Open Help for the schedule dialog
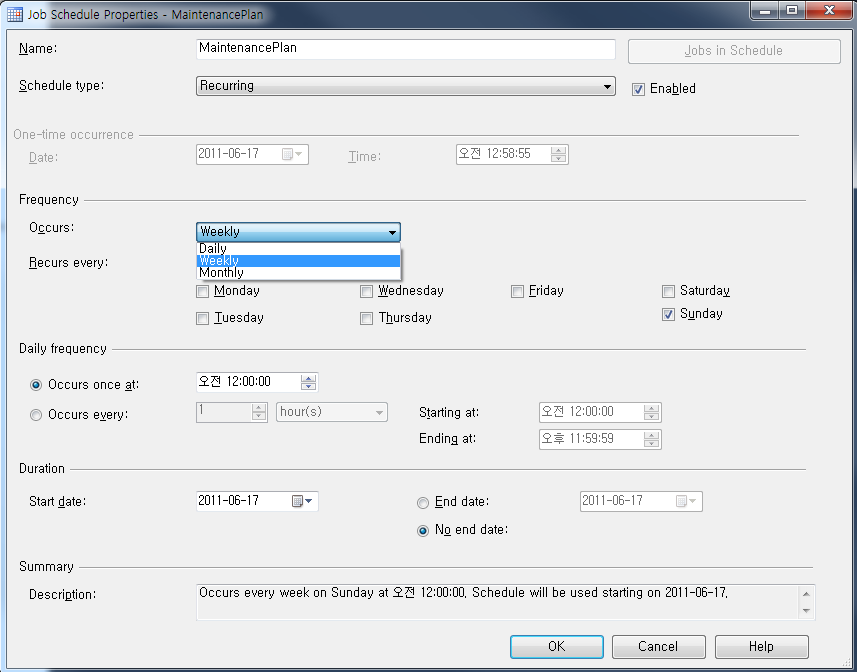The height and width of the screenshot is (672, 857). pos(761,647)
